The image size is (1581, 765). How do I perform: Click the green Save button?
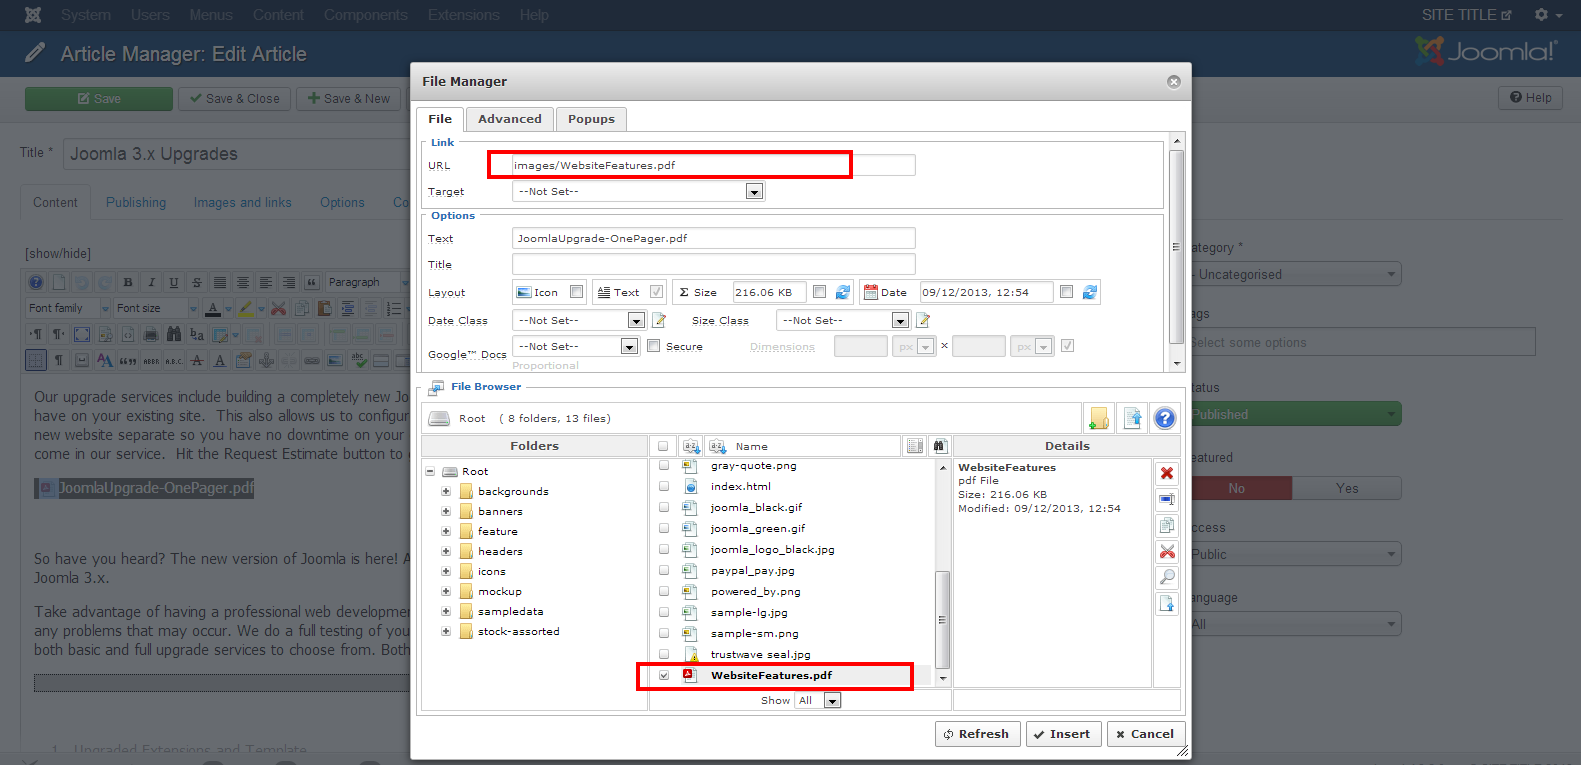[x=99, y=98]
